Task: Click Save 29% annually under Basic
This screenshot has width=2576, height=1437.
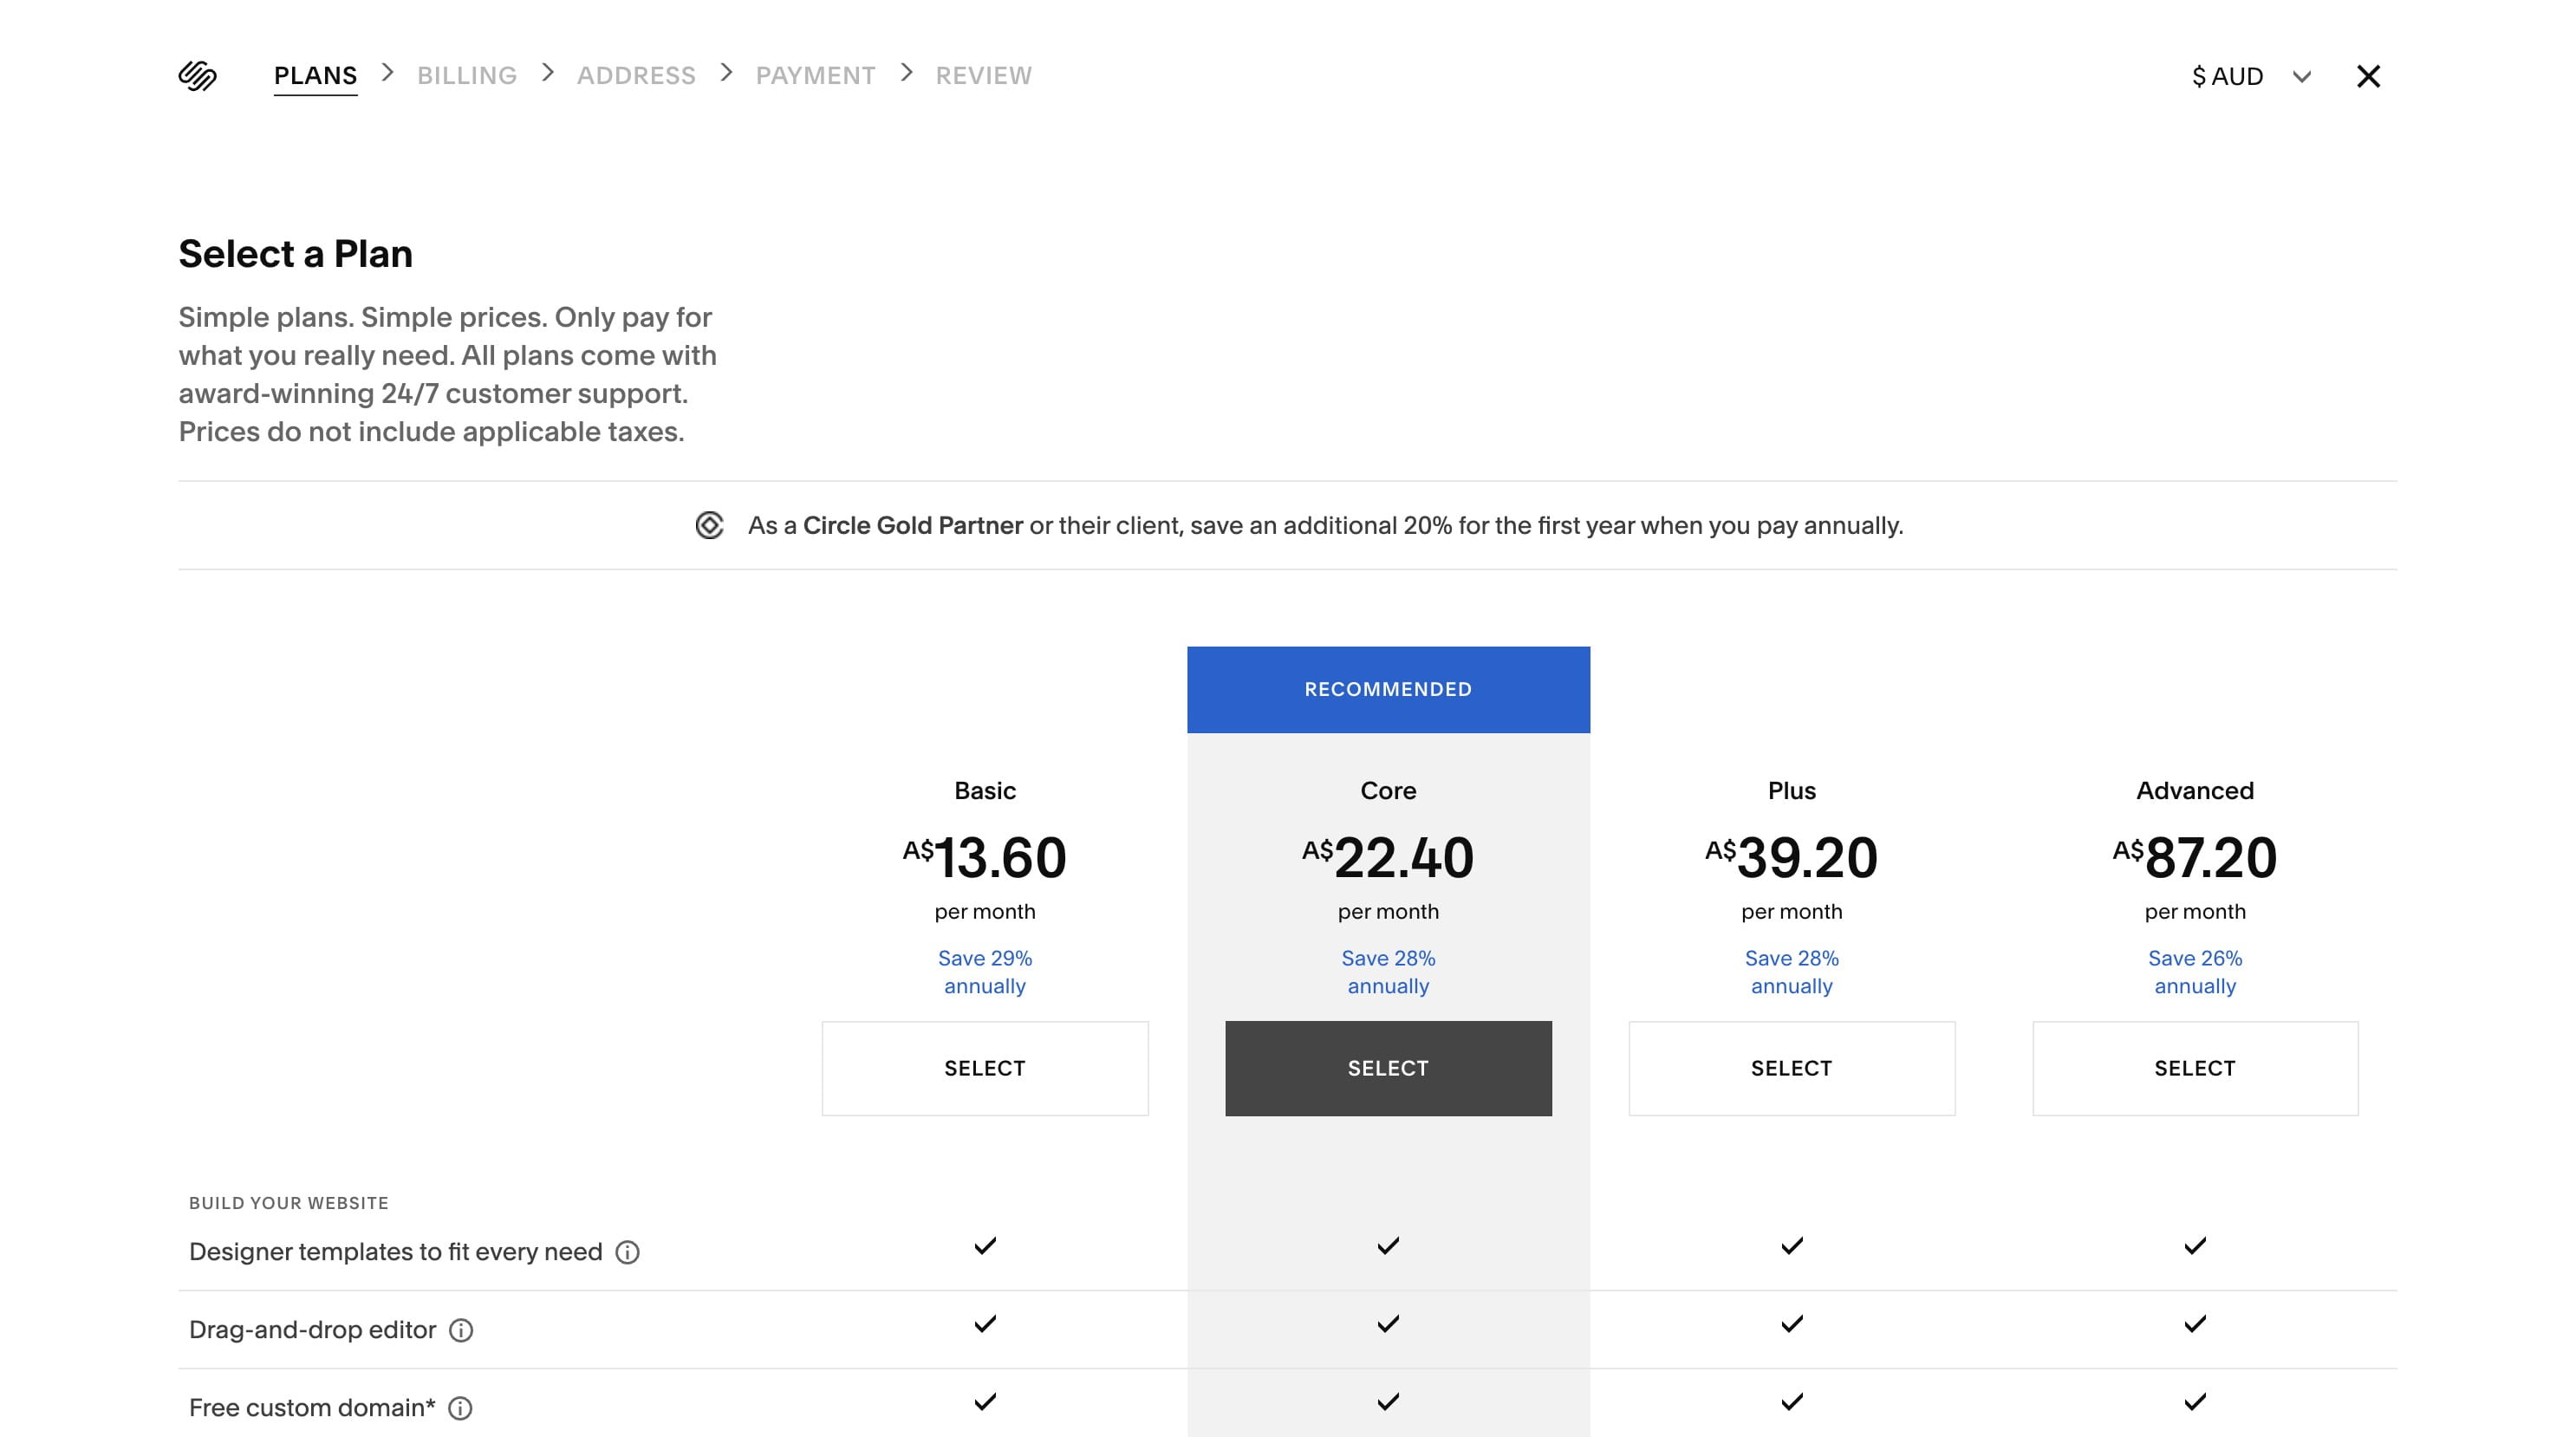Action: pyautogui.click(x=985, y=972)
